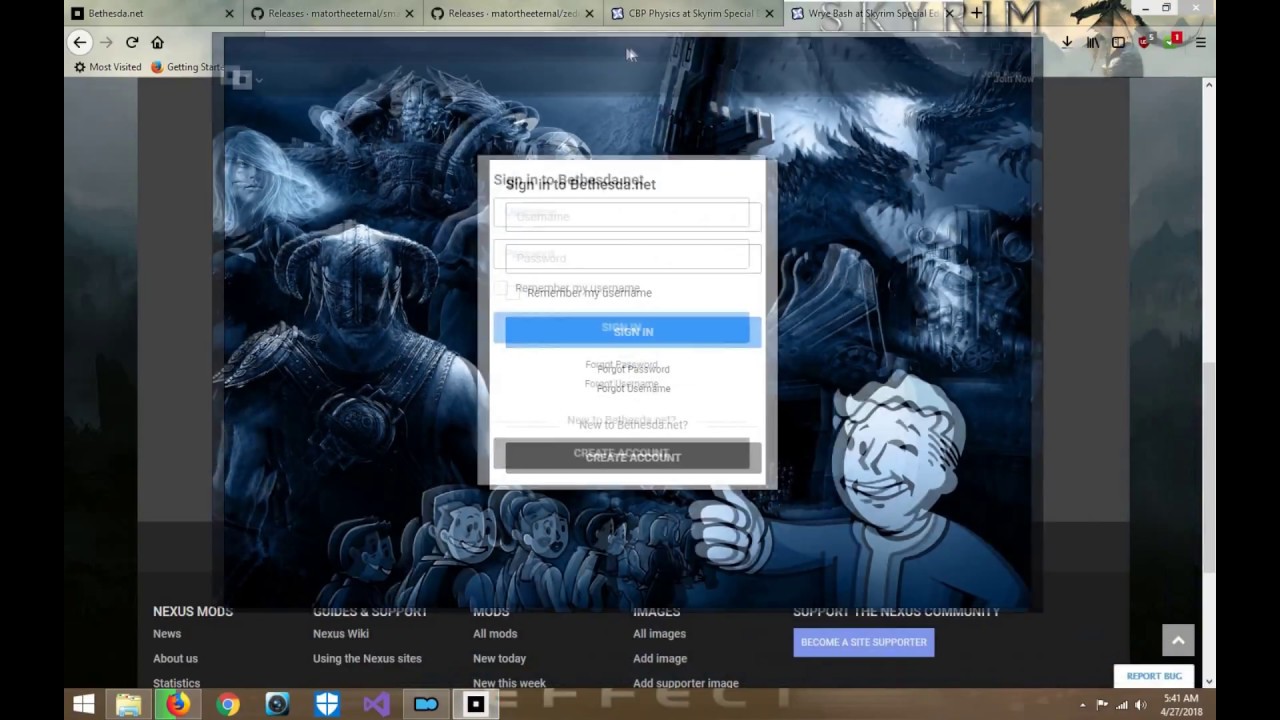Image resolution: width=1280 pixels, height=720 pixels.
Task: Open the All images link
Action: click(659, 634)
